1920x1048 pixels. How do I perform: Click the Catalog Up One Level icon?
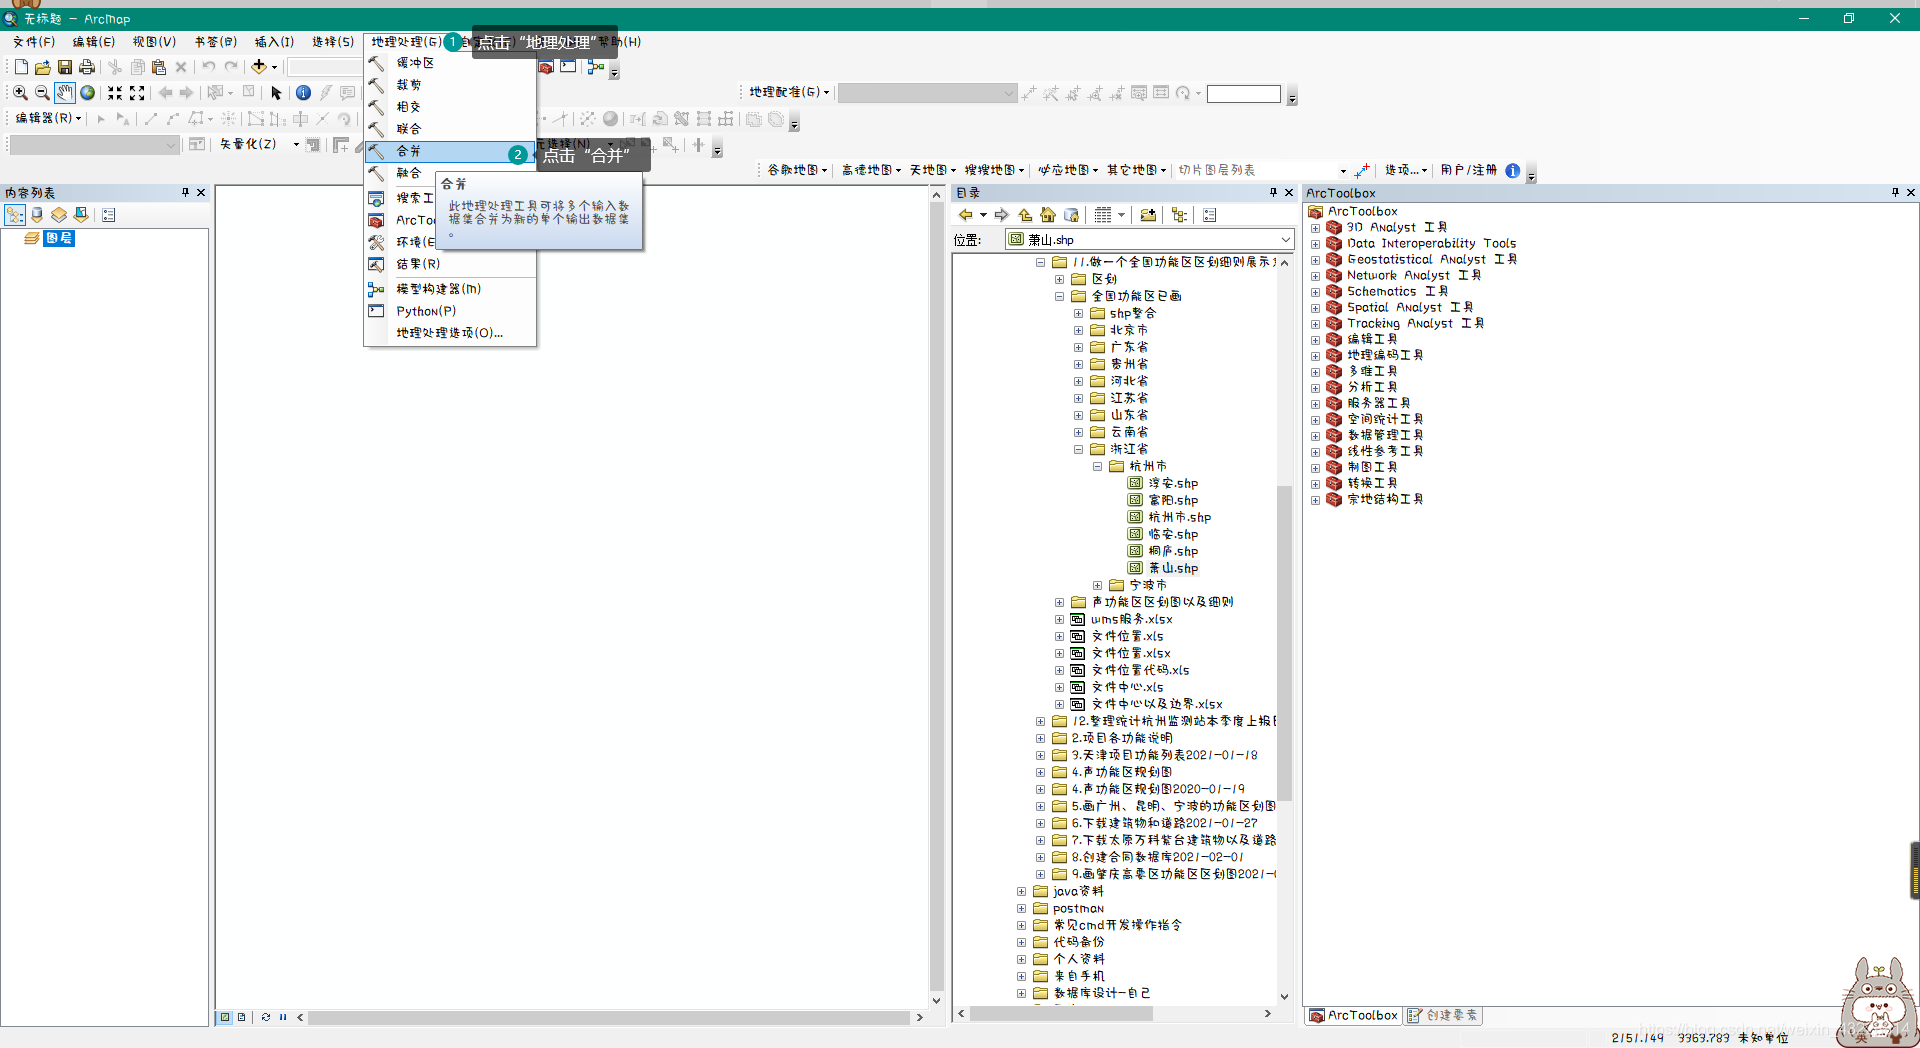tap(1025, 215)
